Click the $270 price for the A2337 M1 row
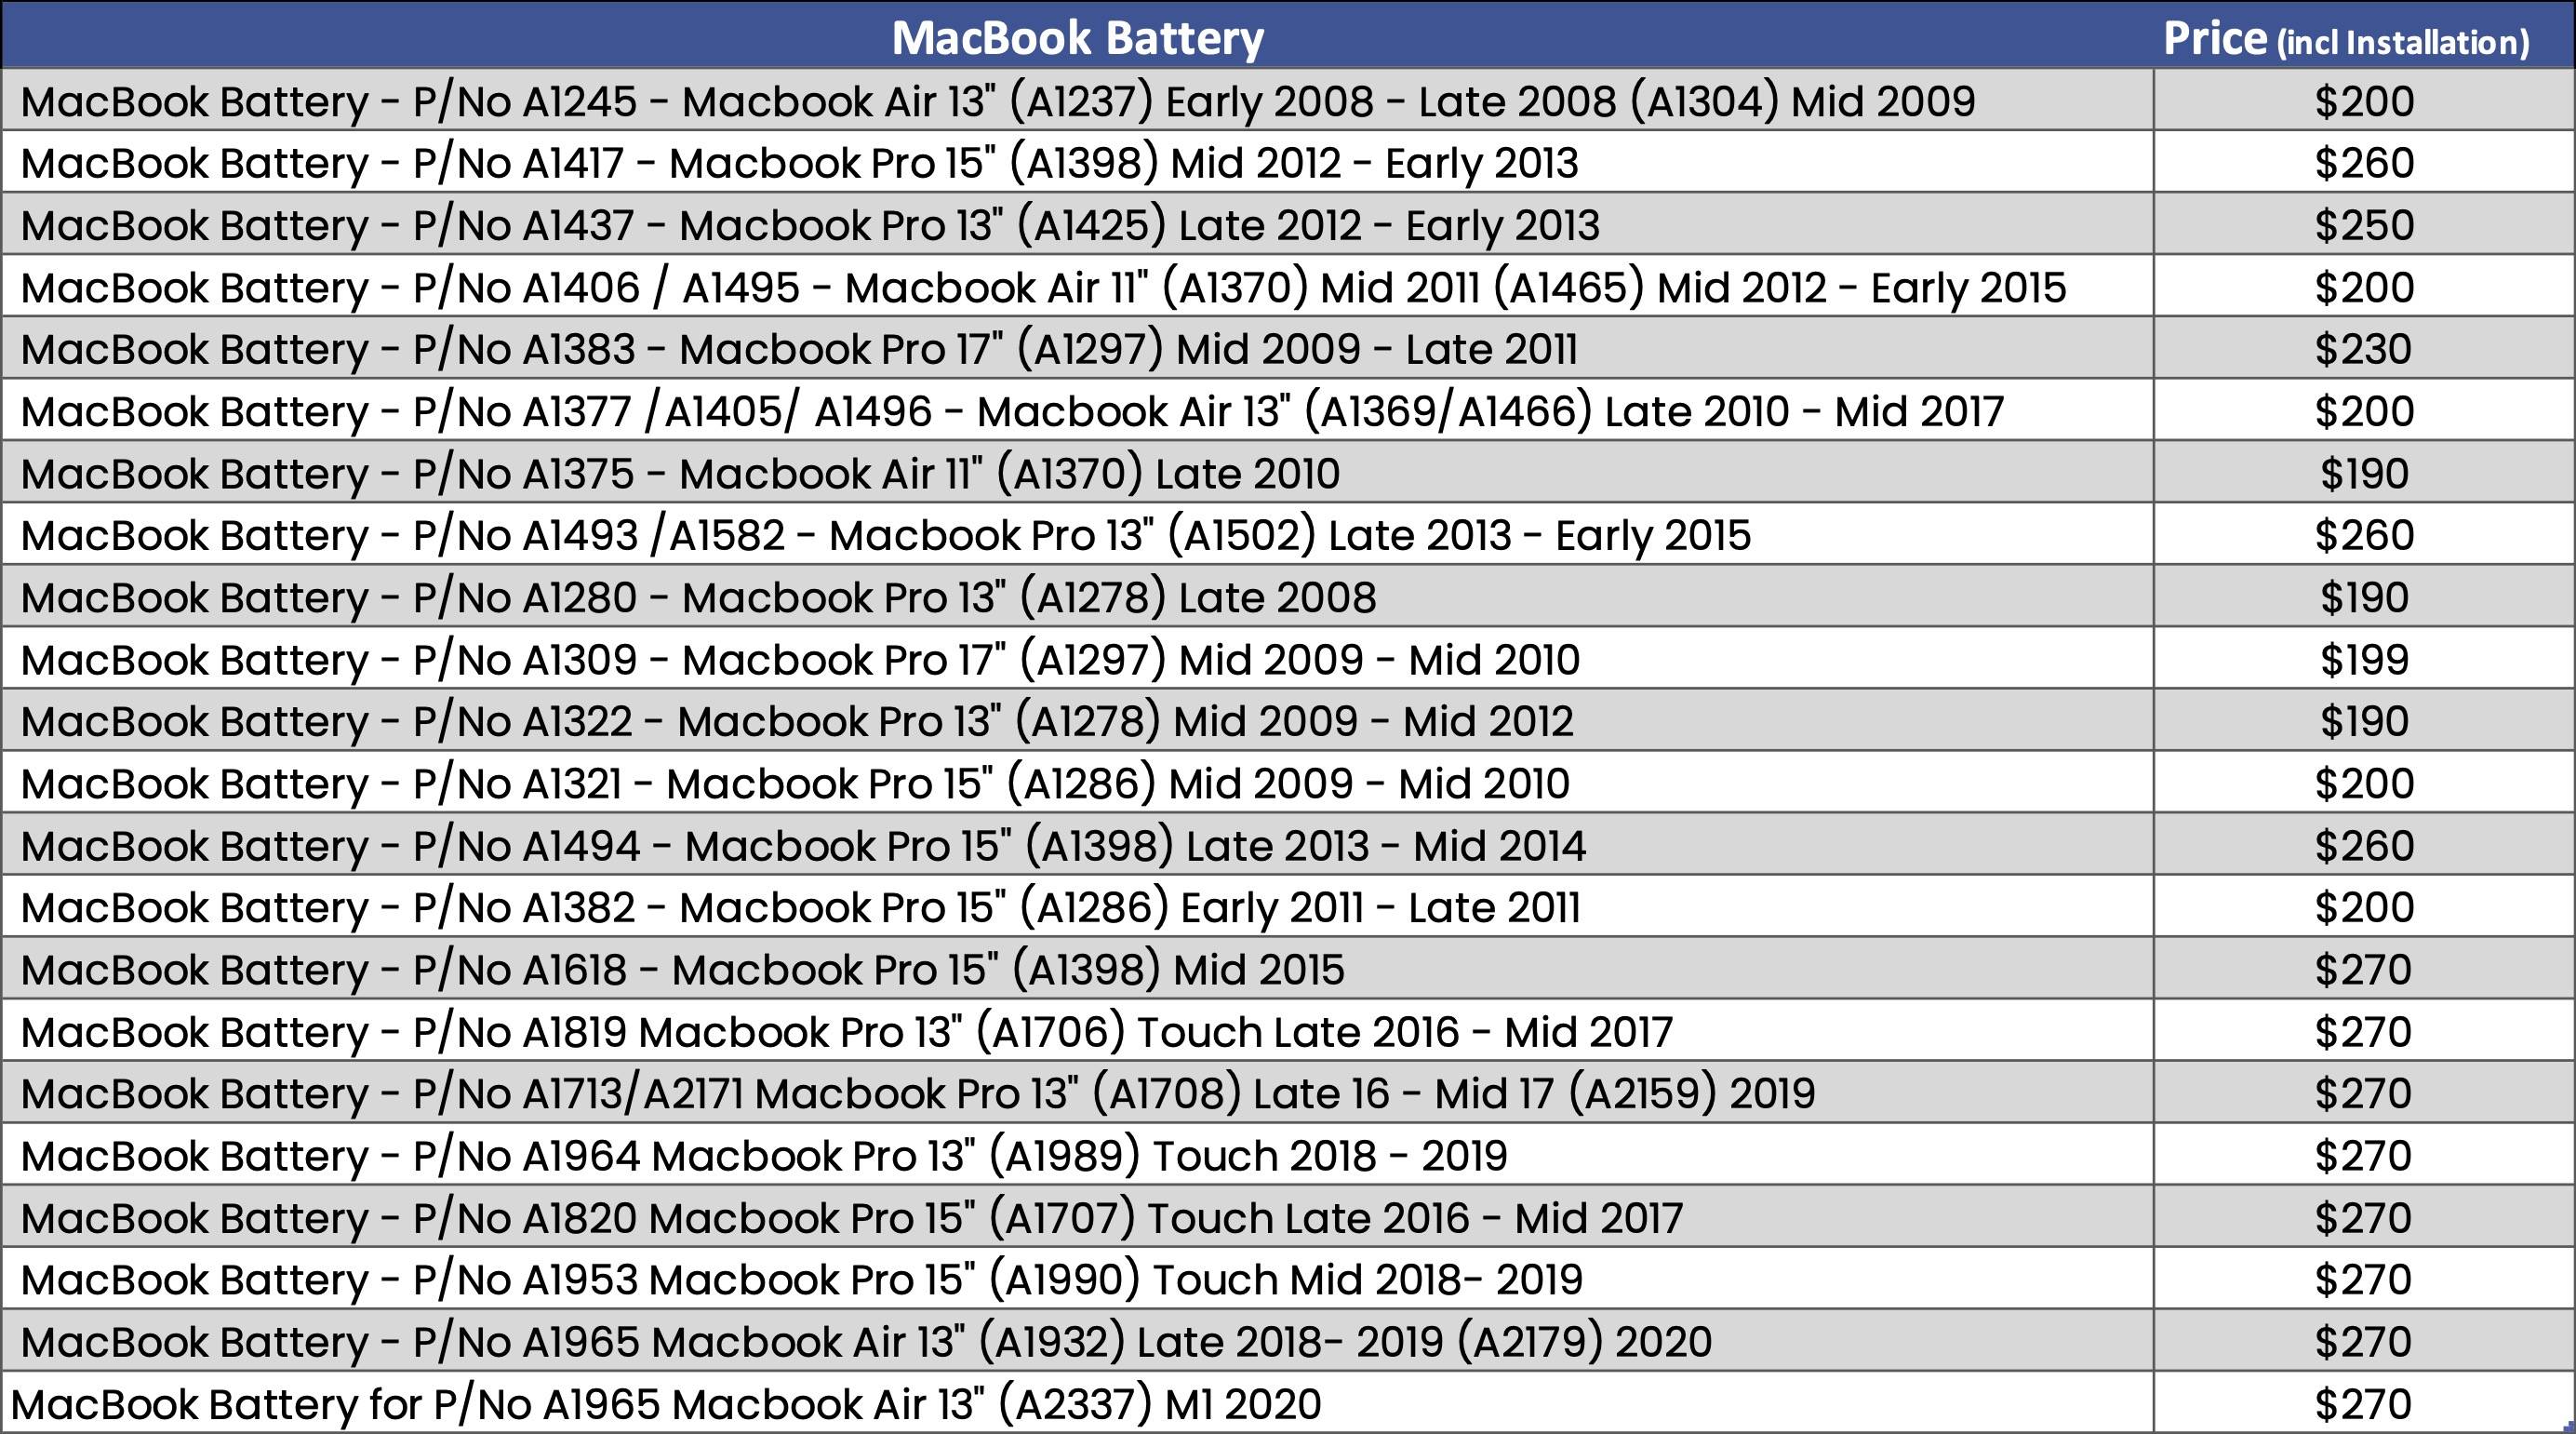 coord(2364,1405)
